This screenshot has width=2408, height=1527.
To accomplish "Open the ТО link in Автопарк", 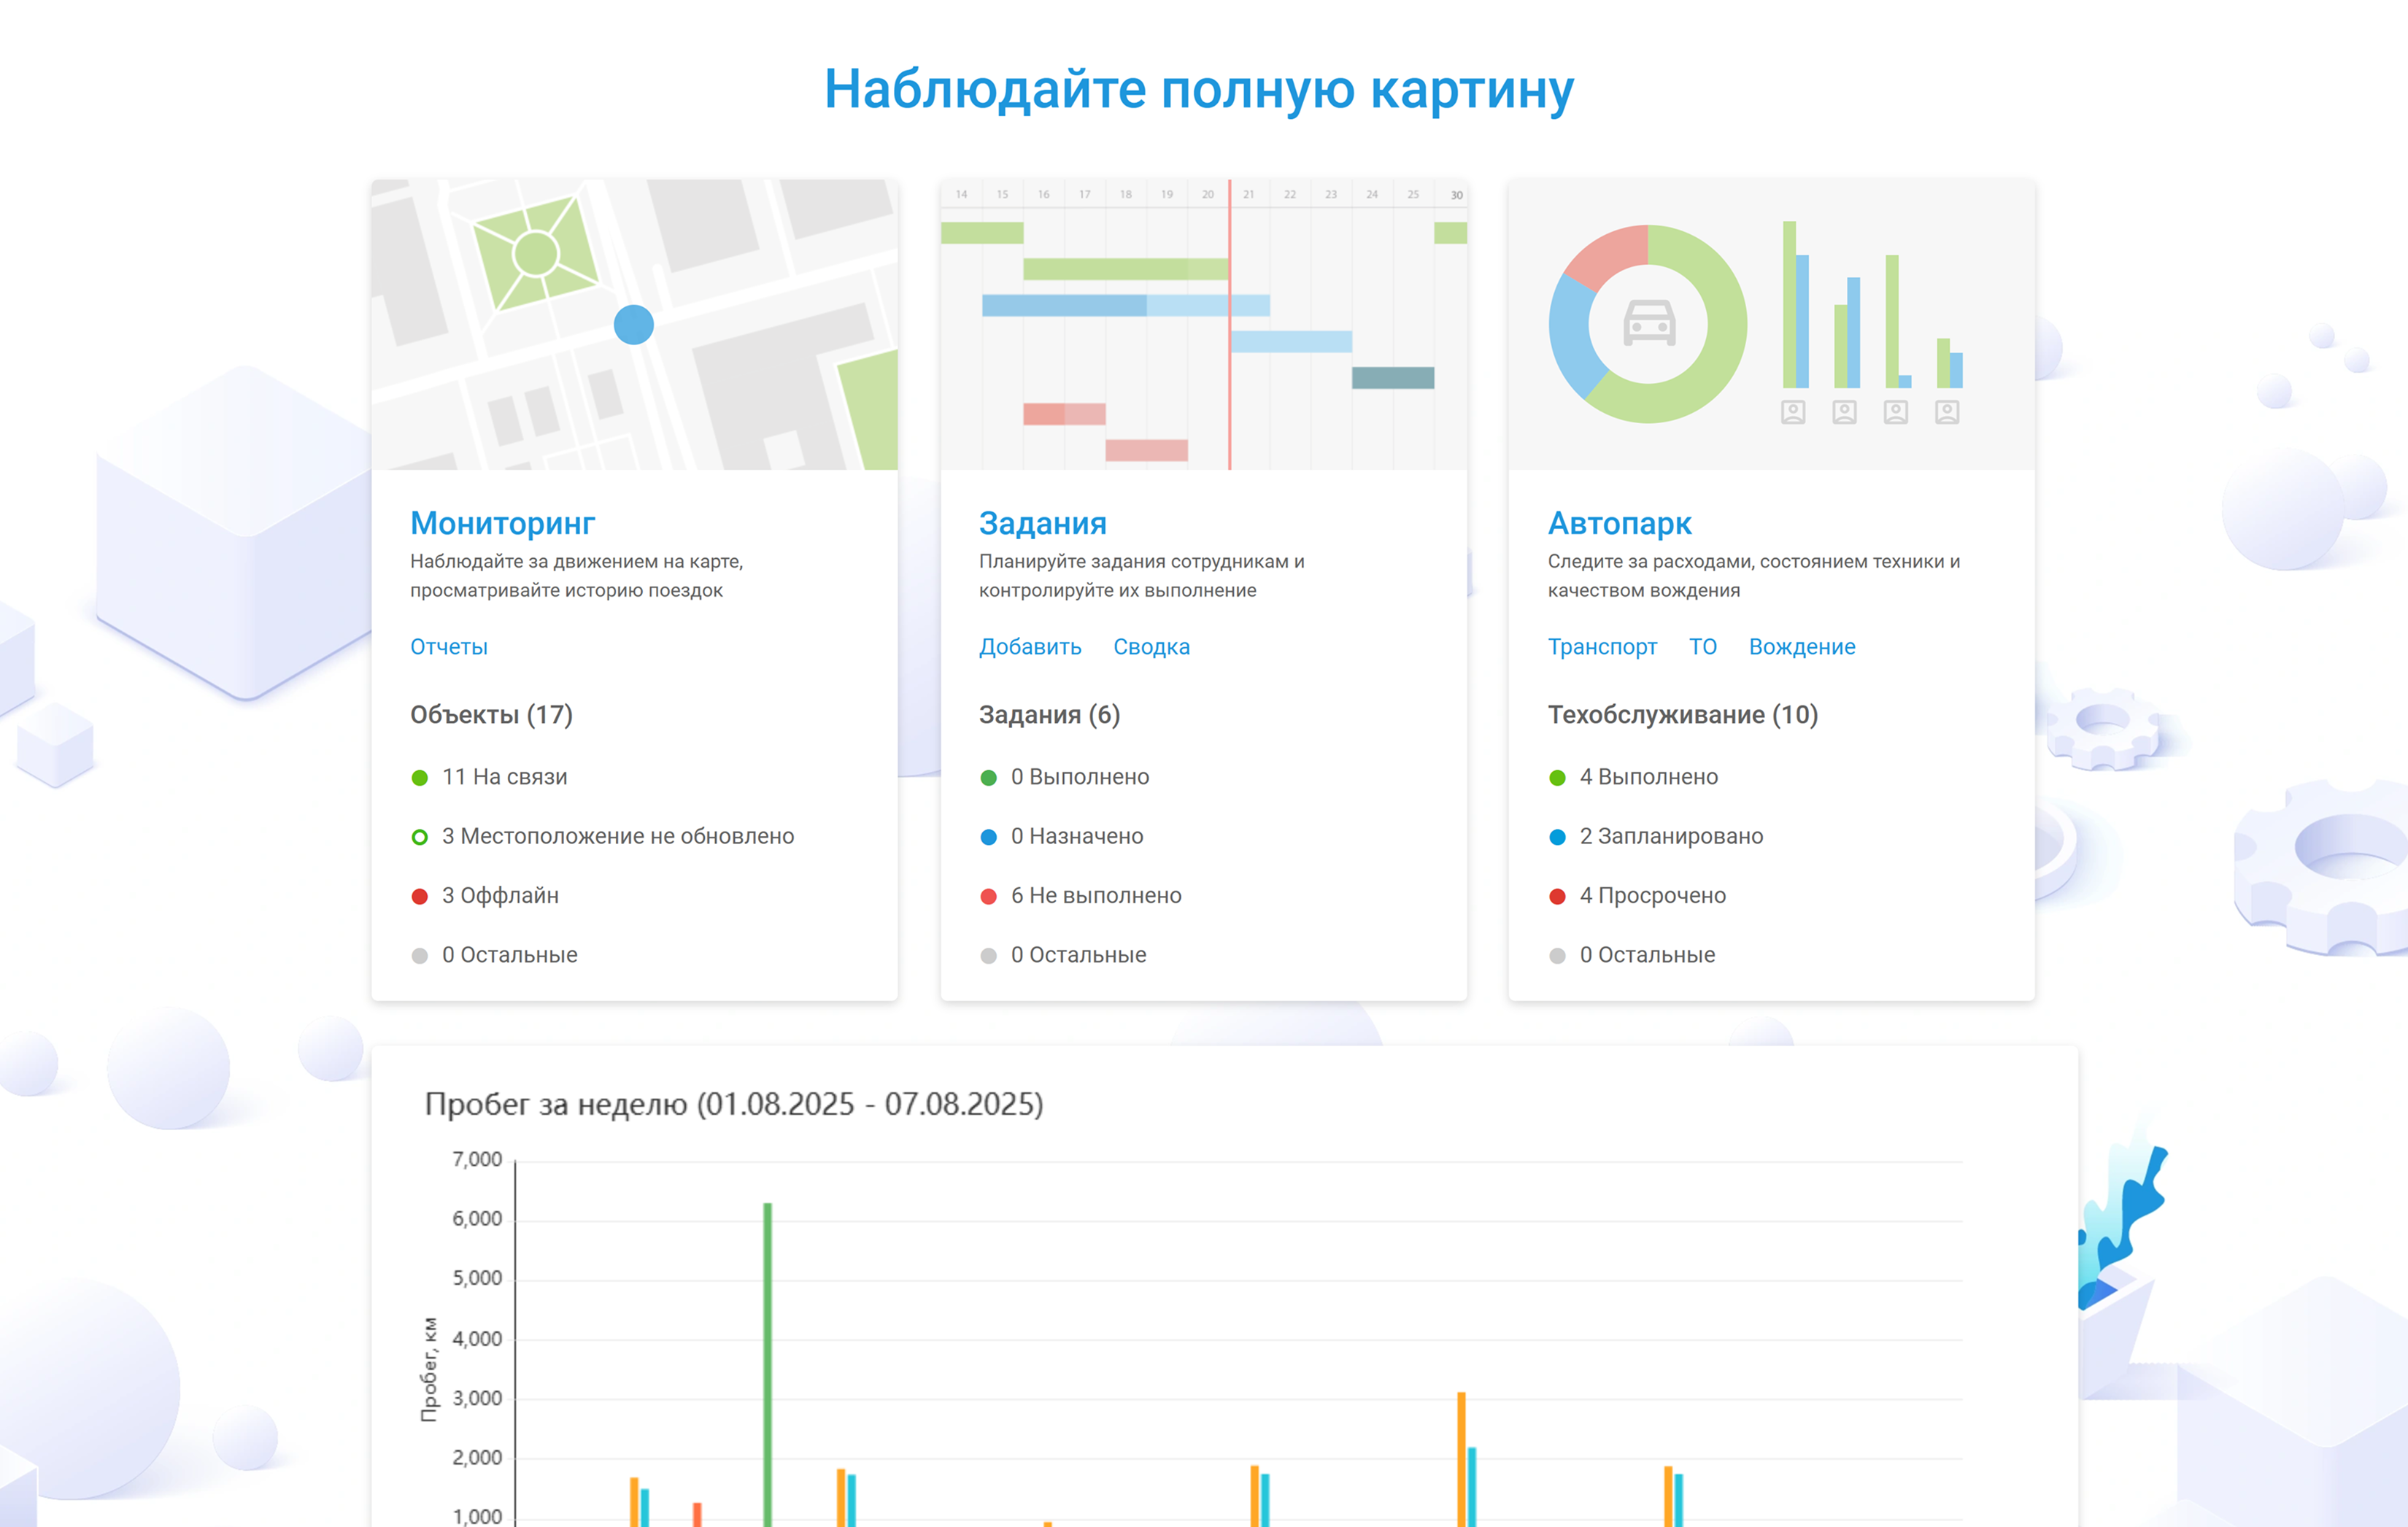I will pos(1702,647).
